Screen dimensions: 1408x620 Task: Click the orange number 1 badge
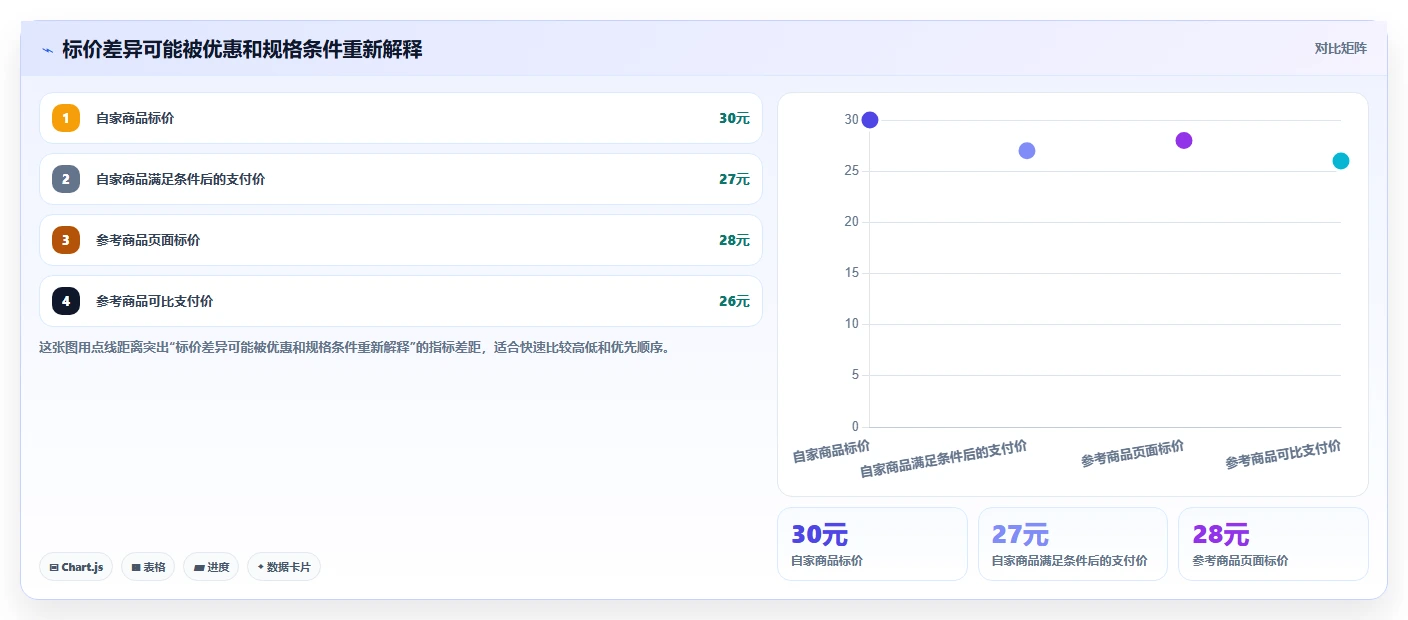66,118
